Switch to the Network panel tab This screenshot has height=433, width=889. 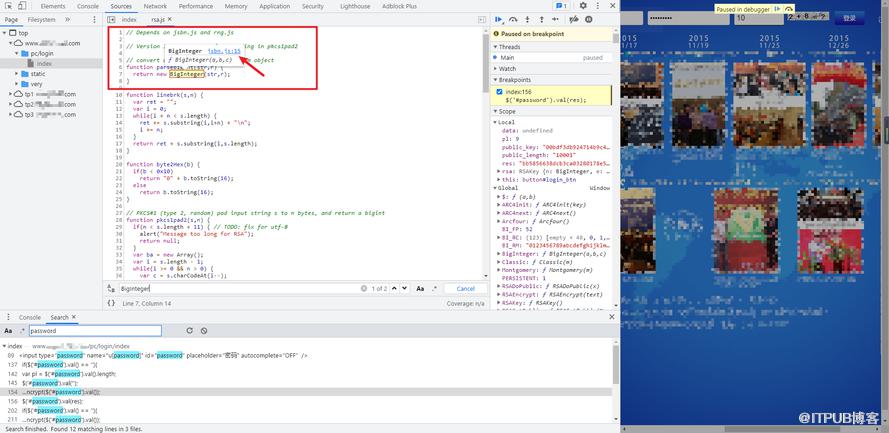(x=155, y=6)
